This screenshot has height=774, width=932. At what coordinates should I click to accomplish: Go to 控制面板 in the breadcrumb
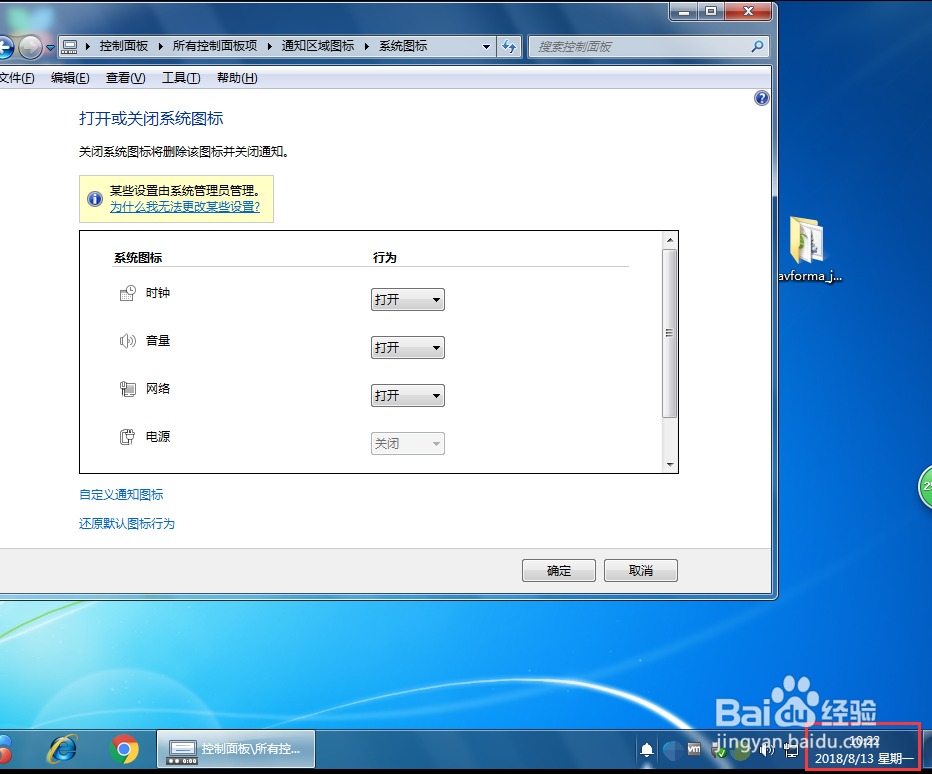(124, 46)
